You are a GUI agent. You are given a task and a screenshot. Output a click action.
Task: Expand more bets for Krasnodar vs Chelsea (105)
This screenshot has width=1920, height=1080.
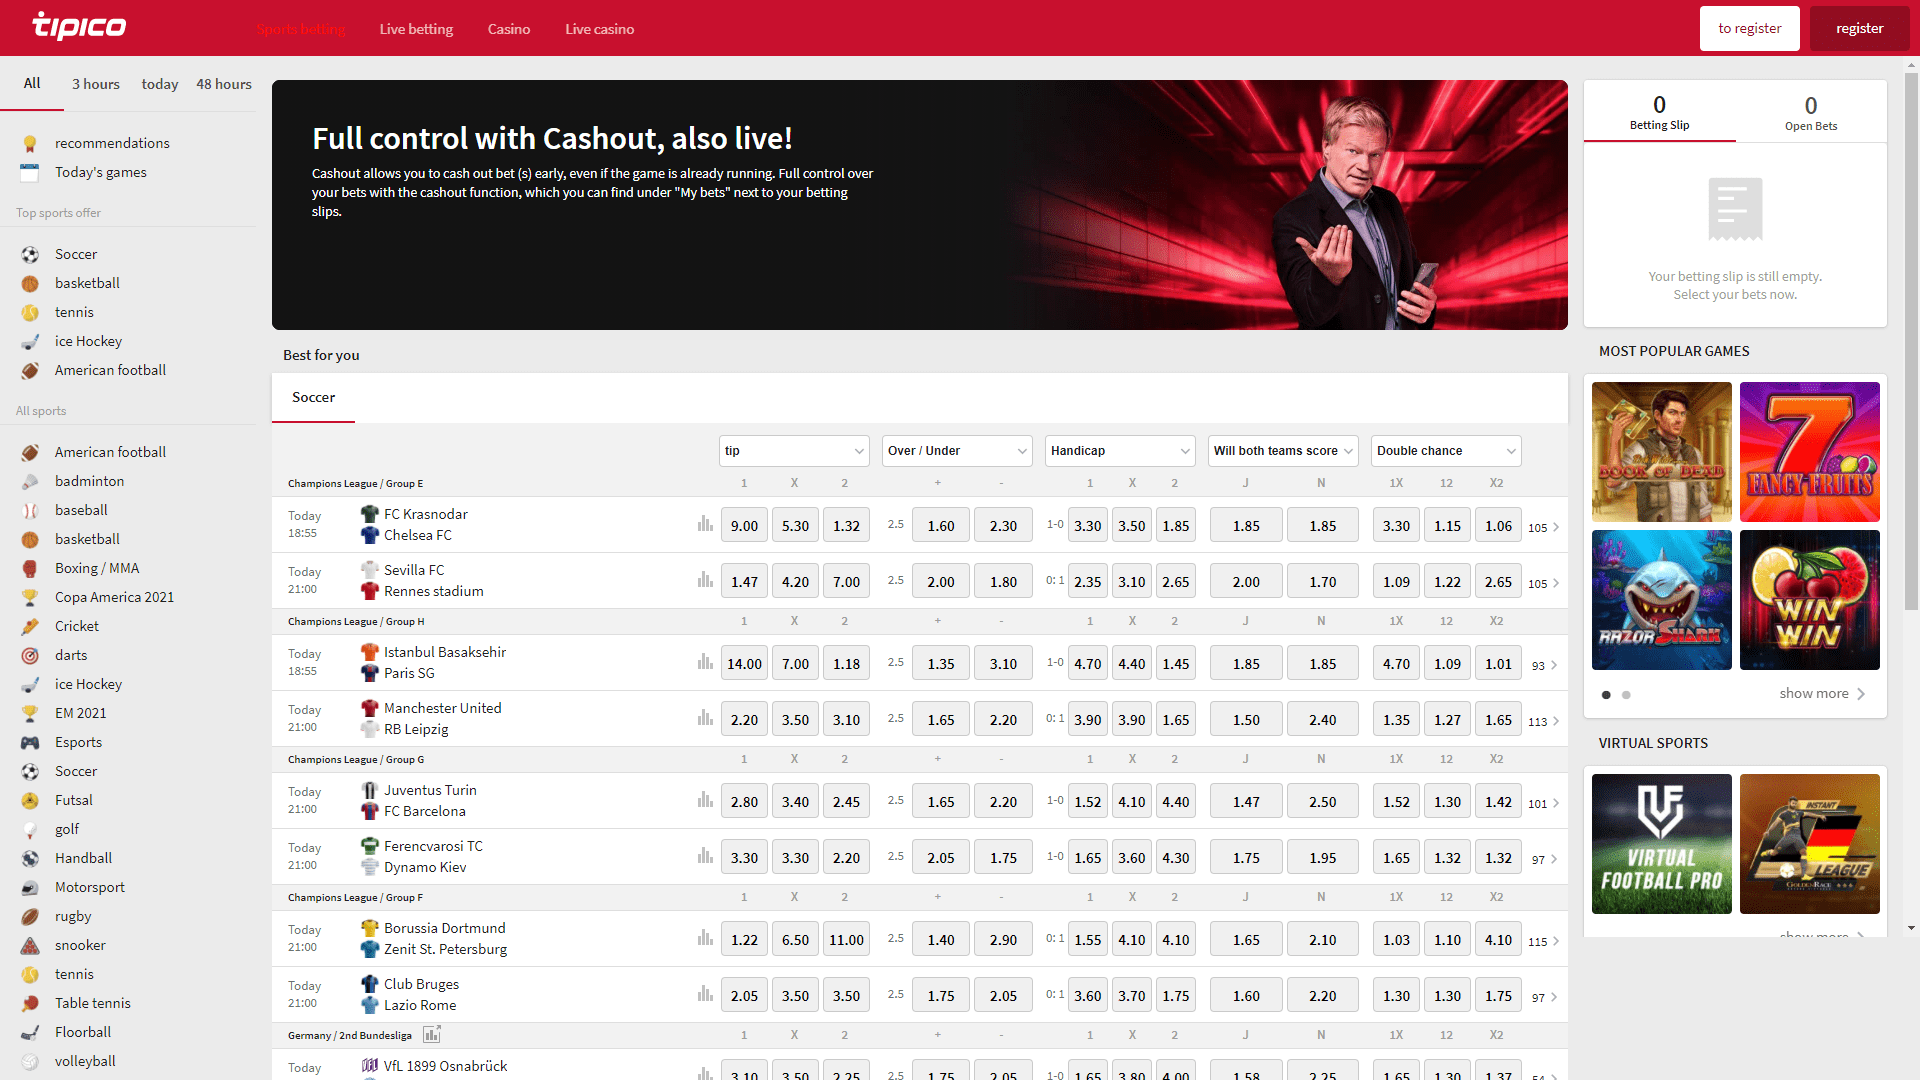pyautogui.click(x=1544, y=527)
